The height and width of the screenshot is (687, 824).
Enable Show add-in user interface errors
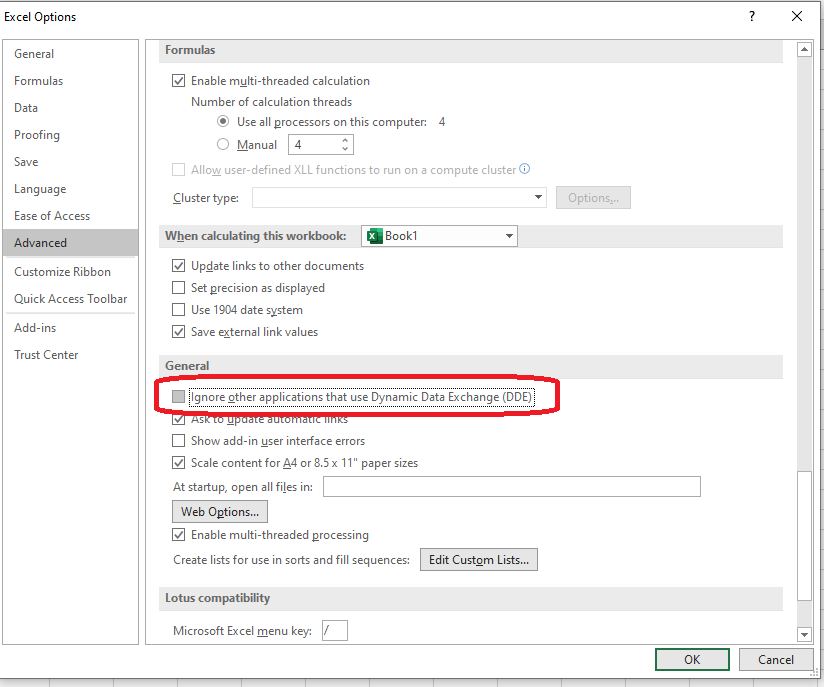(x=179, y=440)
